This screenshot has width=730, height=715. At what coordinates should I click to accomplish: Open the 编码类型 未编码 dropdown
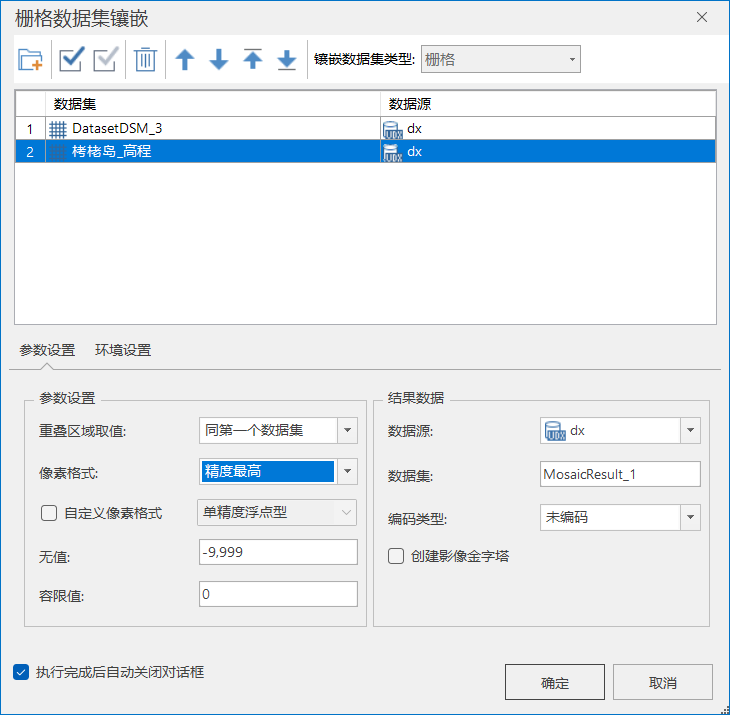[690, 517]
